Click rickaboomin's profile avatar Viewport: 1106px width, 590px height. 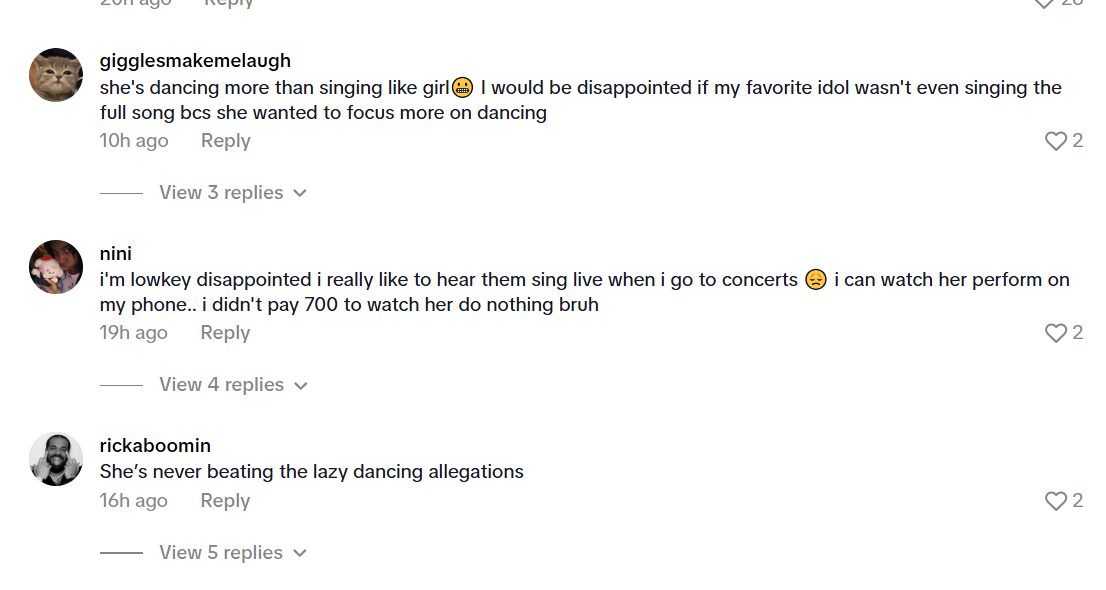55,458
